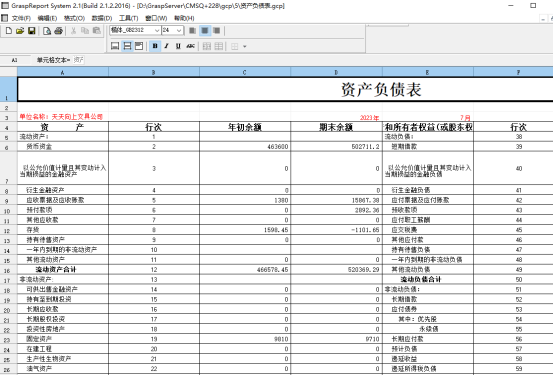Select the align left icon
Screen dimensions: 554x375
click(193, 31)
